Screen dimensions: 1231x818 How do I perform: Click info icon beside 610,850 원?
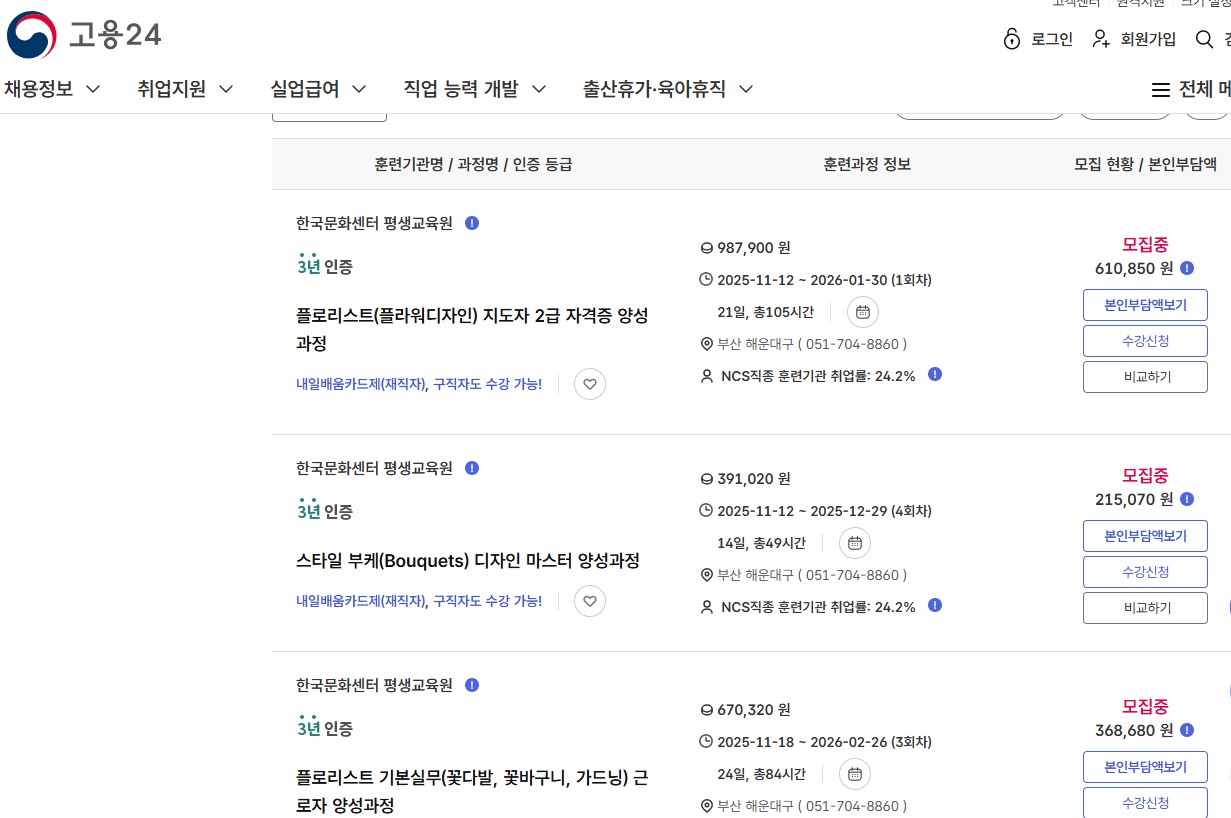[x=1187, y=268]
